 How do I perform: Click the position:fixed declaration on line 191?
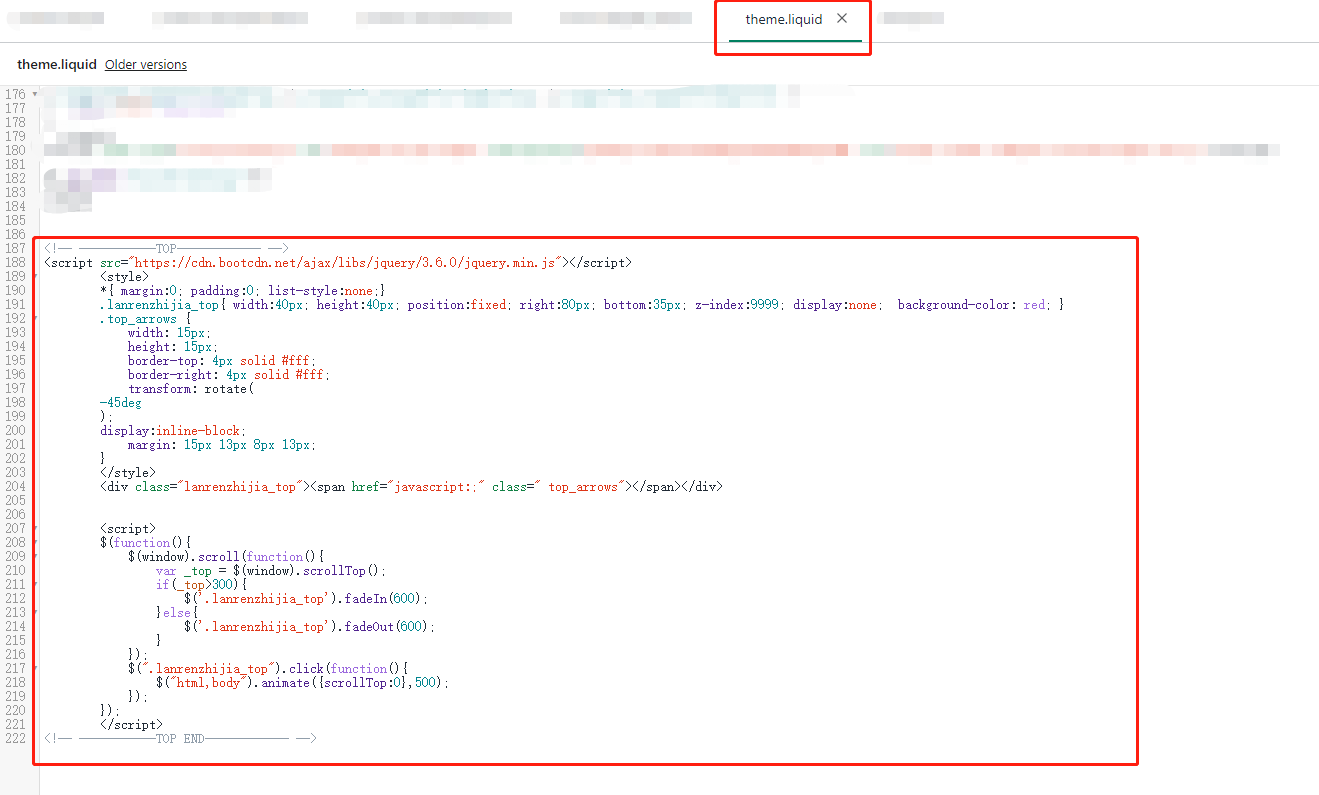460,304
